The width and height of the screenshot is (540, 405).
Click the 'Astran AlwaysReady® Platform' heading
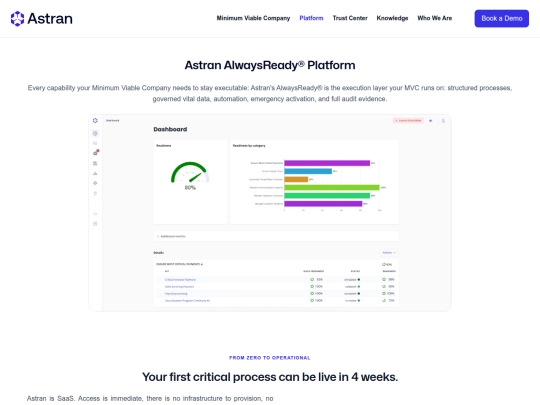tap(270, 65)
